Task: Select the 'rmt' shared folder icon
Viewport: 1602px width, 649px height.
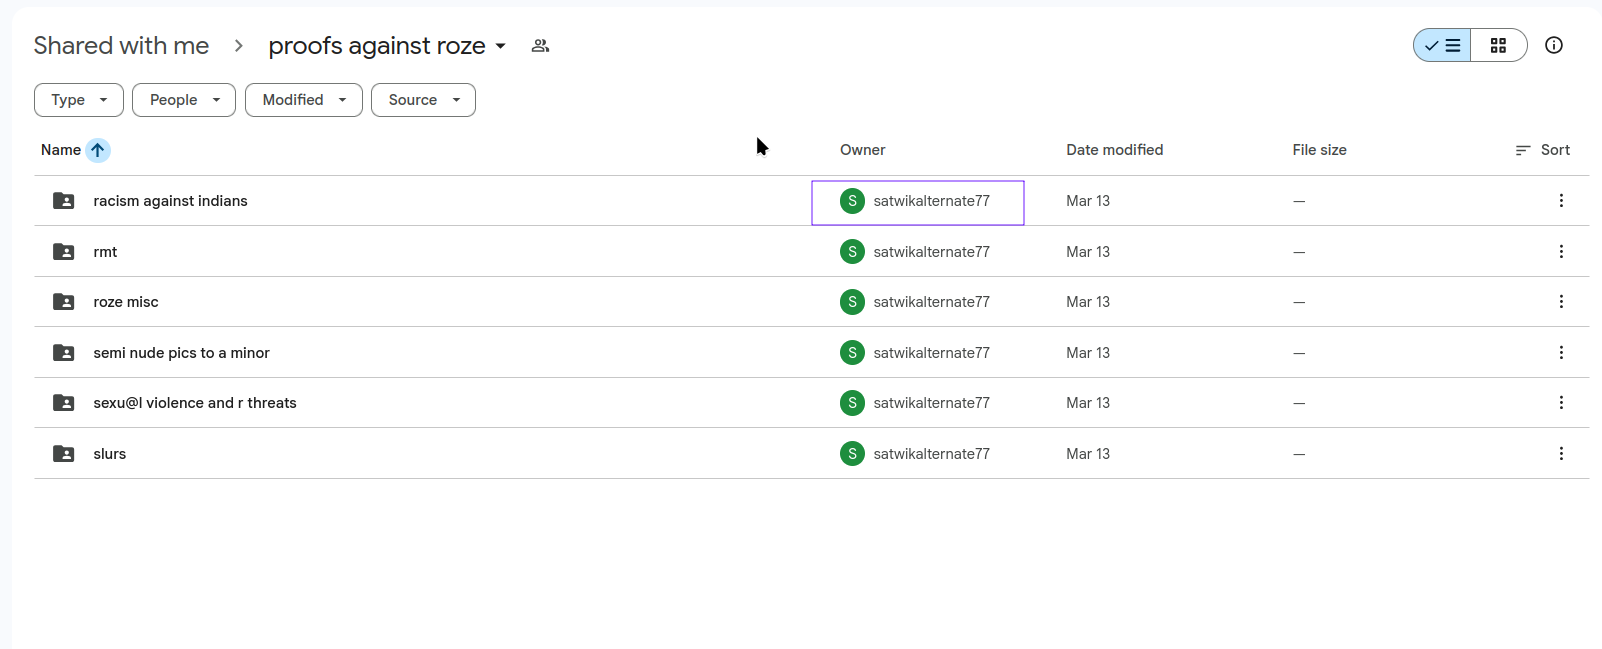Action: (x=64, y=252)
